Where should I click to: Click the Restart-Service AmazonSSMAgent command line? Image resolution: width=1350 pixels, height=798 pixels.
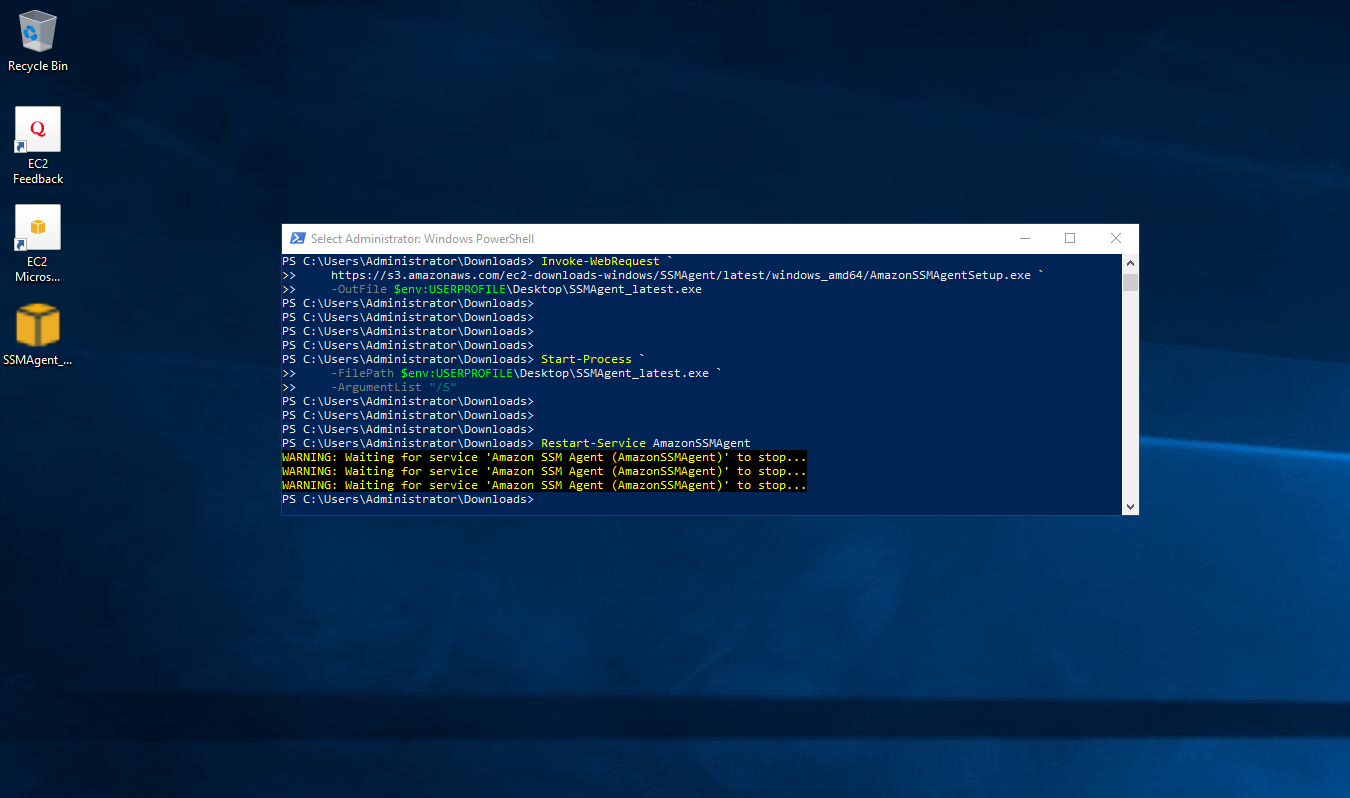click(516, 443)
